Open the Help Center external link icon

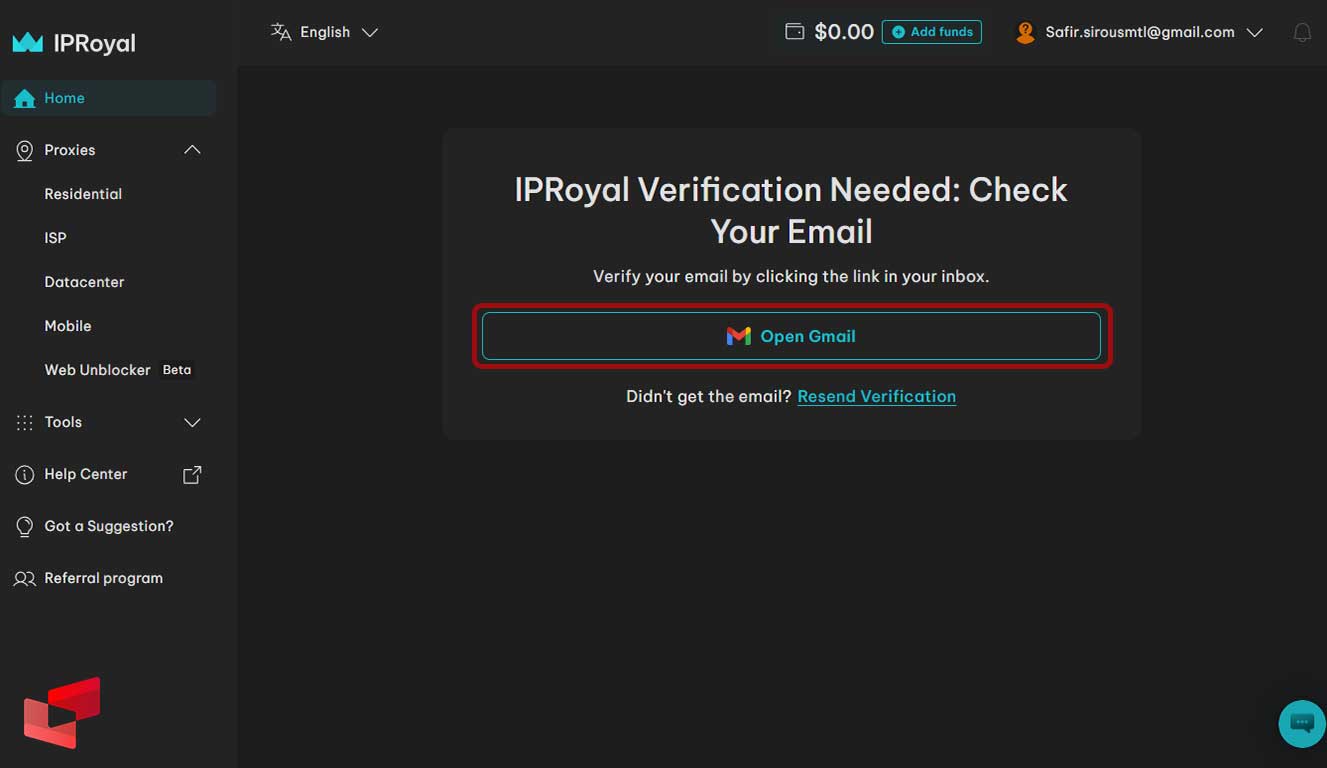190,474
